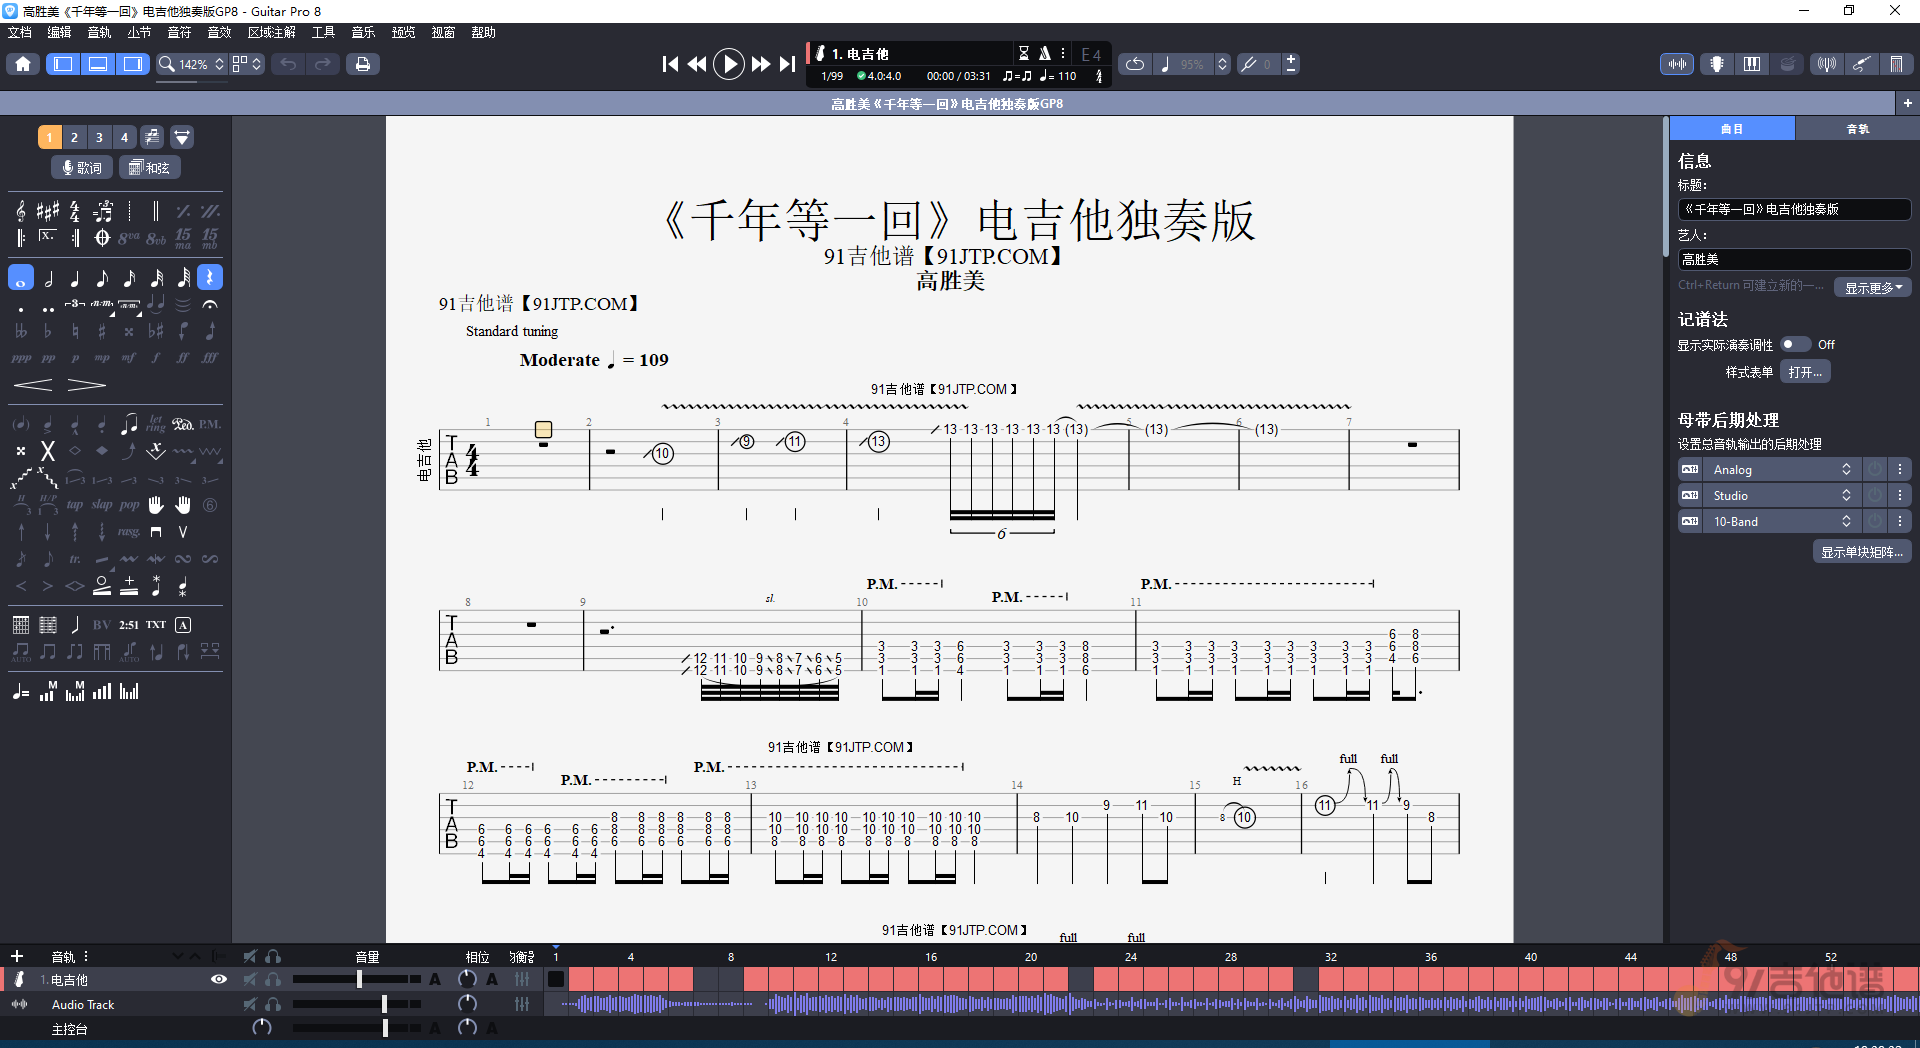
Task: Click the 和弦 chords button
Action: tap(150, 167)
